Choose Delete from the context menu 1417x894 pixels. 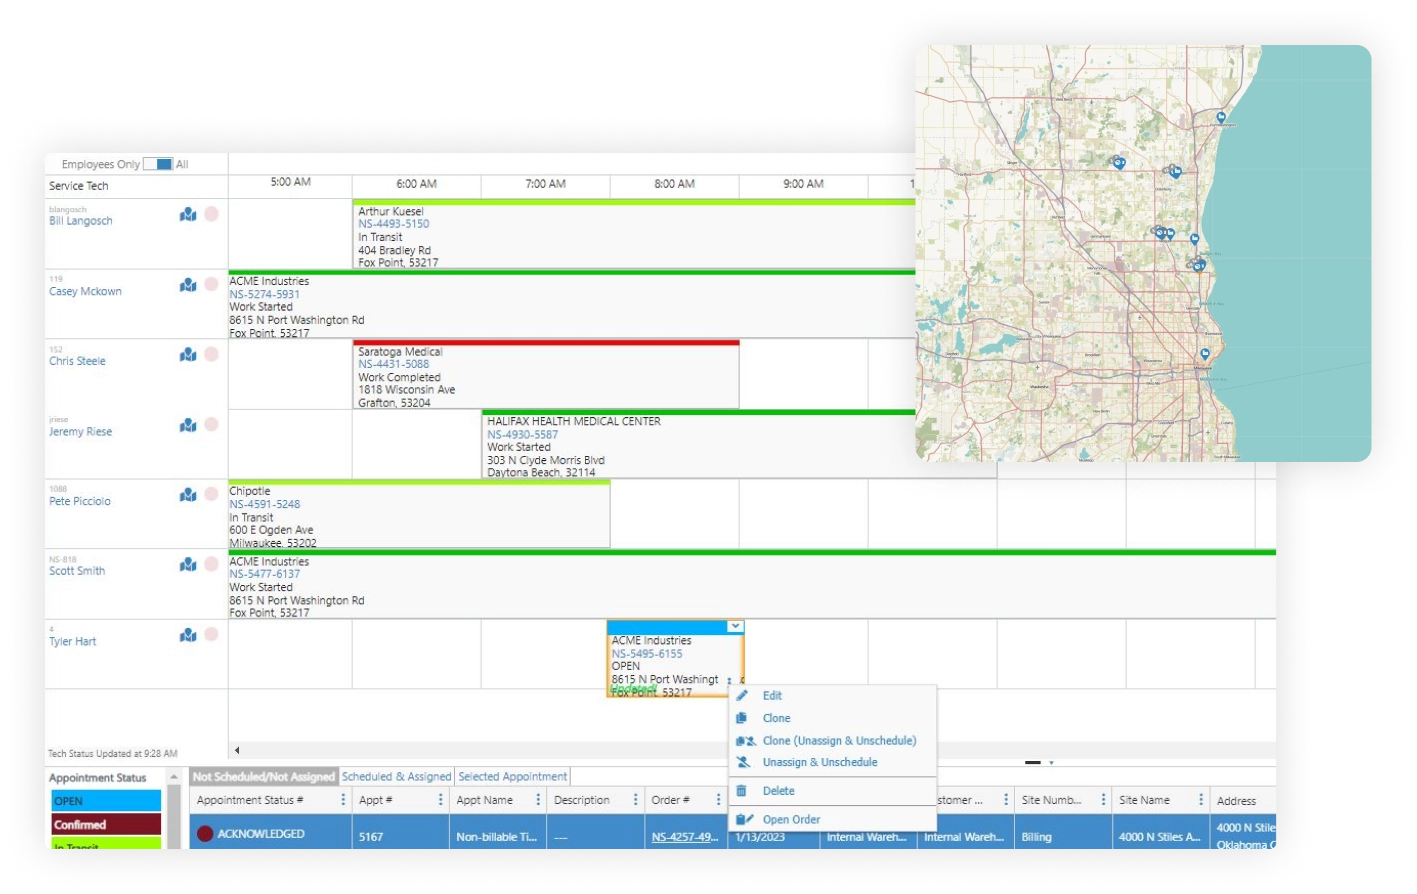(778, 791)
